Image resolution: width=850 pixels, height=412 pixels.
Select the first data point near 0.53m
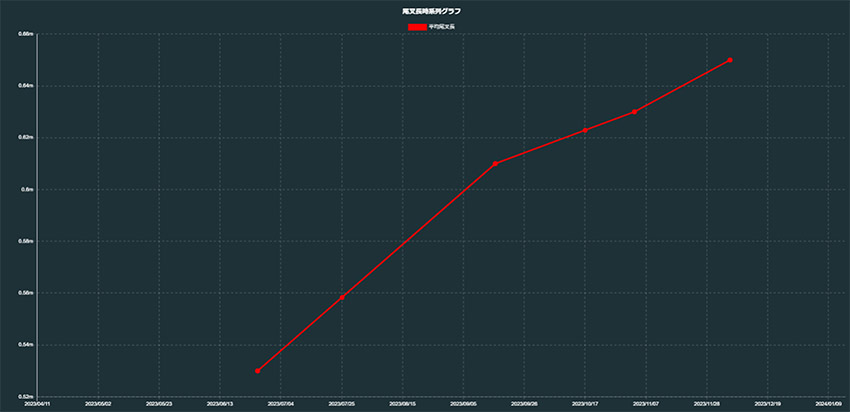[257, 371]
